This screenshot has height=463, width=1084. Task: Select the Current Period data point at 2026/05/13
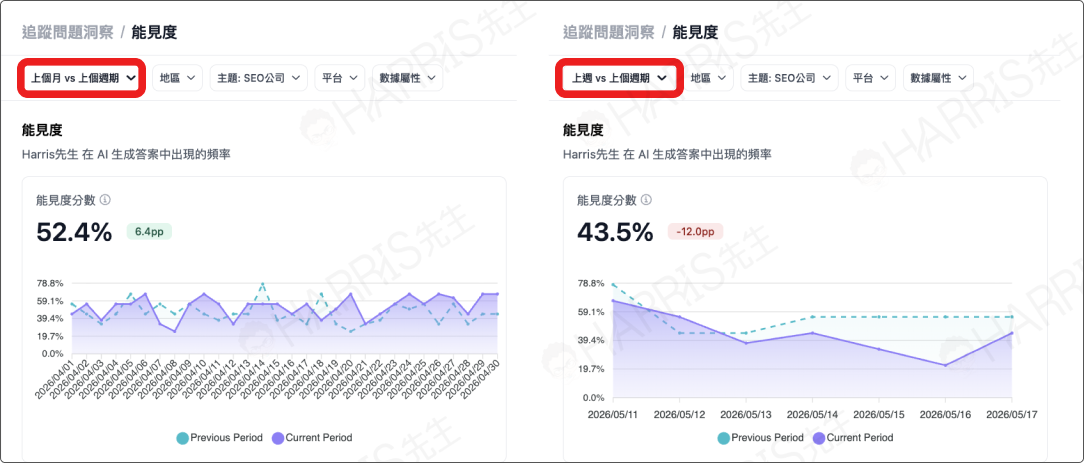coord(746,343)
